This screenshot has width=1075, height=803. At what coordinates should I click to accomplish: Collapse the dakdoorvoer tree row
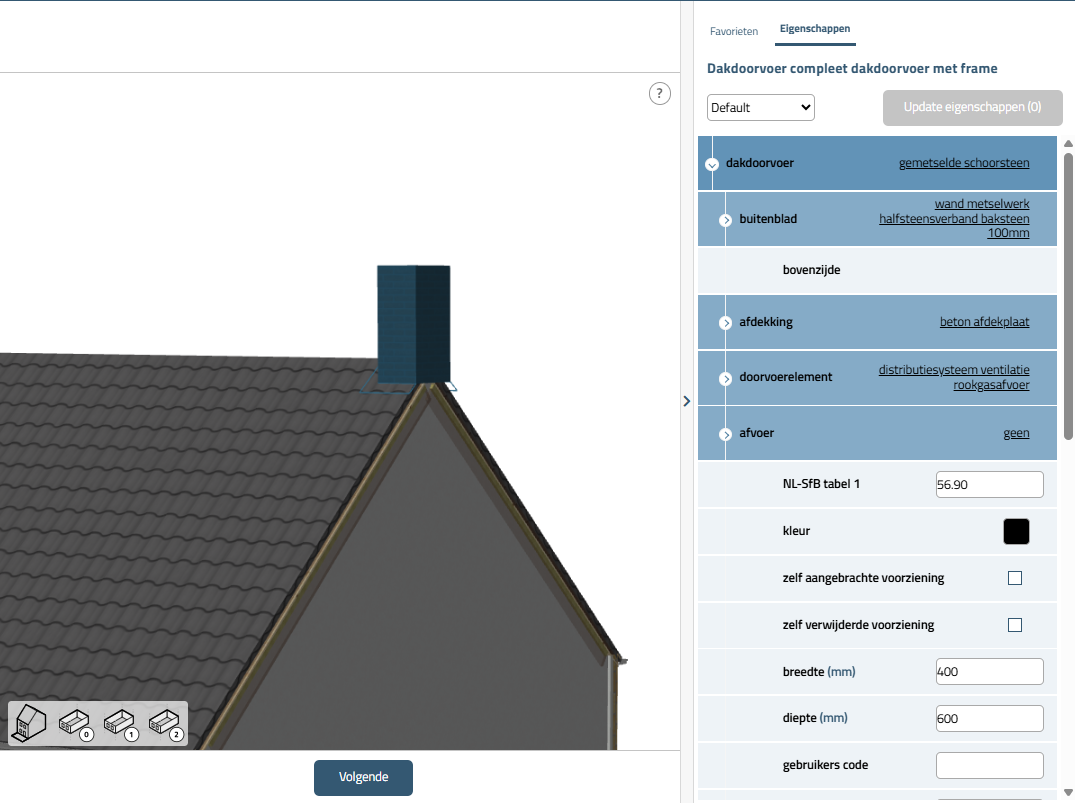pyautogui.click(x=712, y=165)
